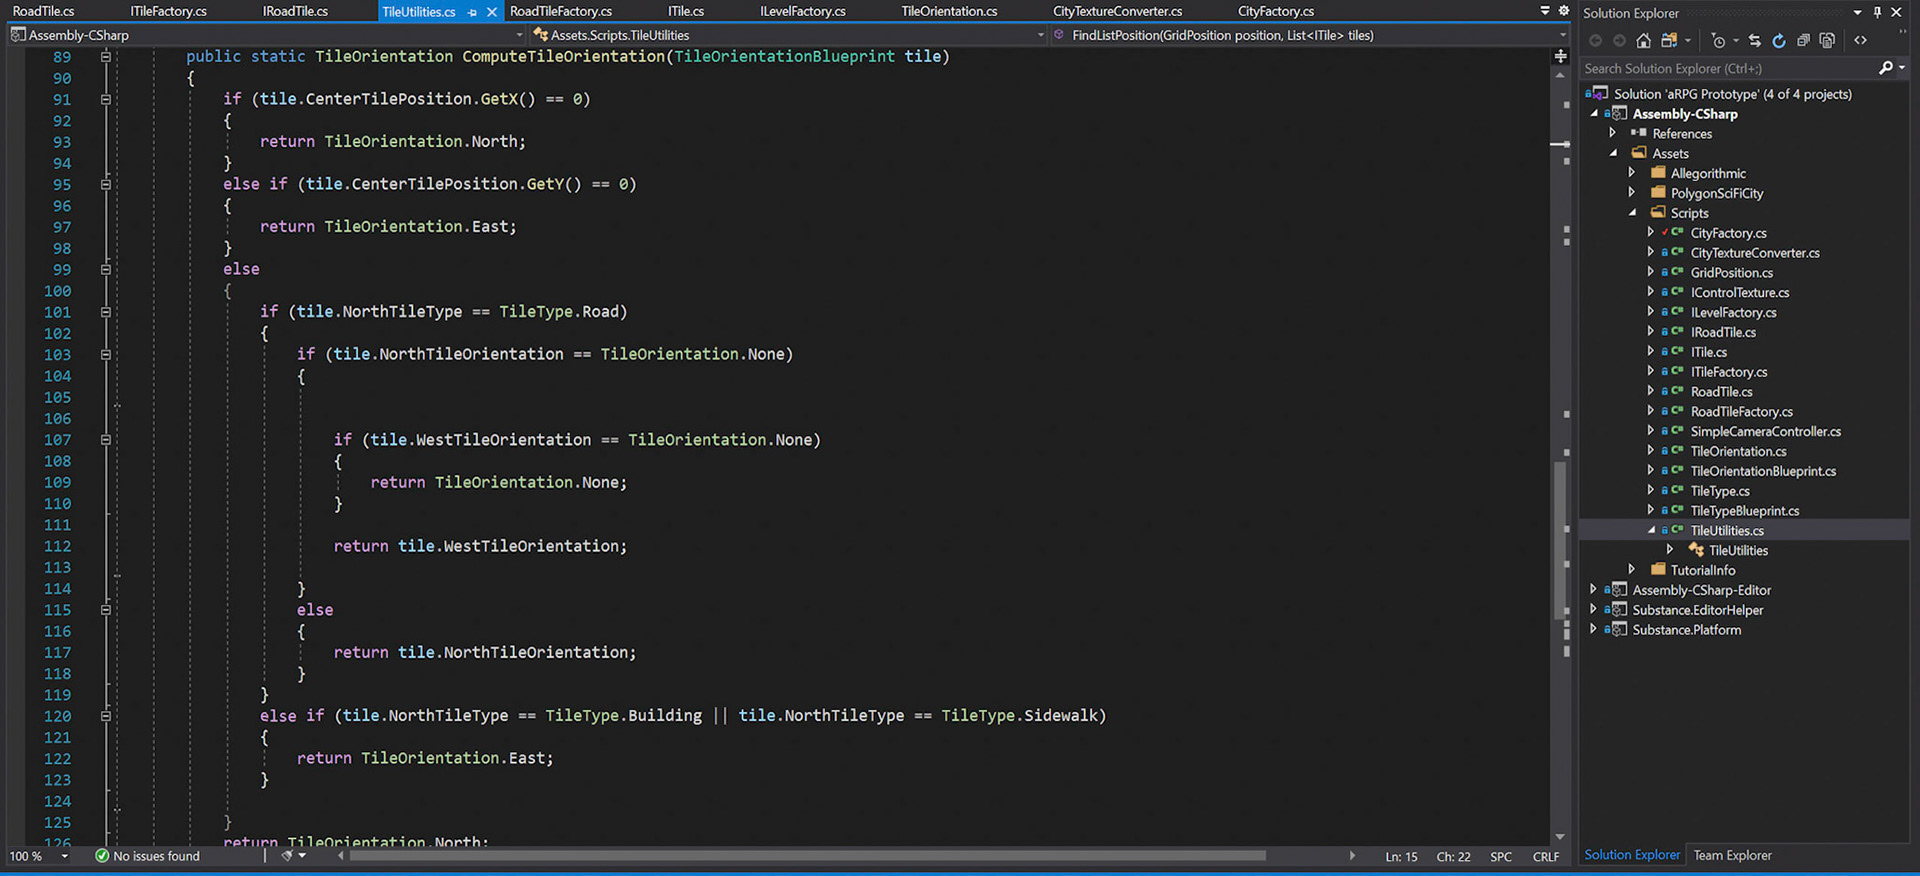The image size is (1920, 876).
Task: Go to Home view in Solution Explorer
Action: [x=1643, y=41]
